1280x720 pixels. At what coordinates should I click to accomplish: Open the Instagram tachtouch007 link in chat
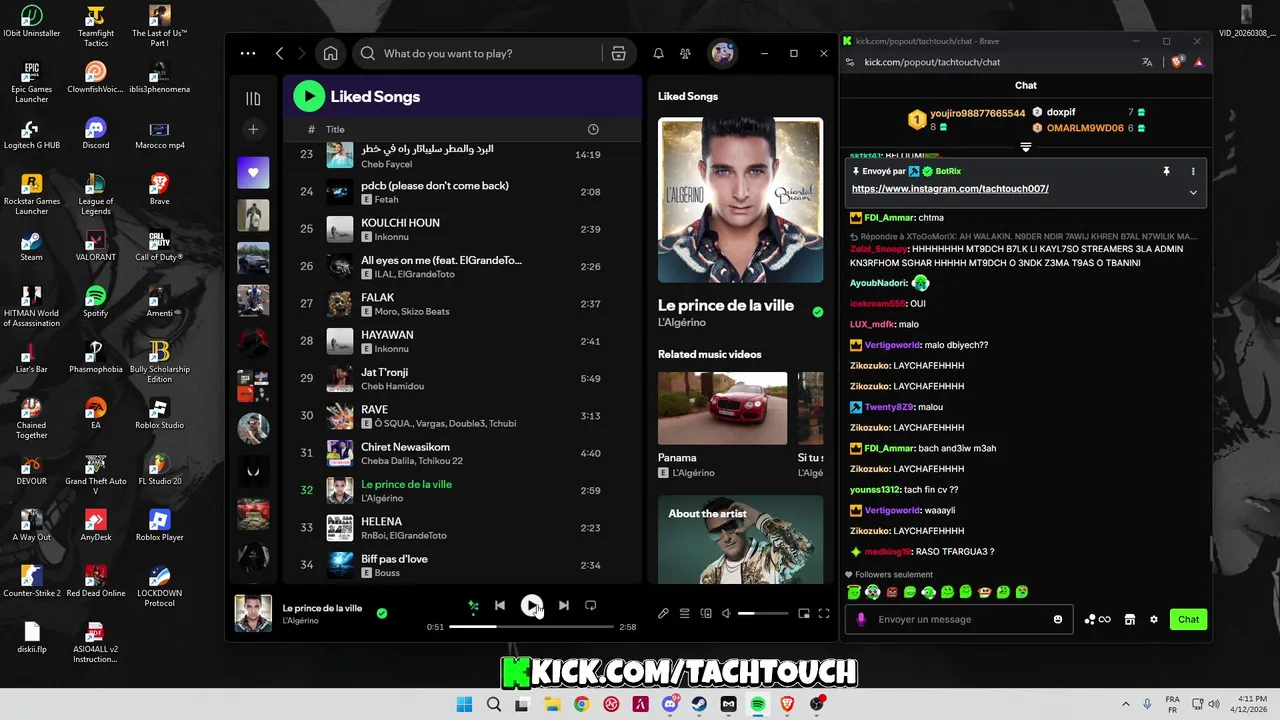950,189
